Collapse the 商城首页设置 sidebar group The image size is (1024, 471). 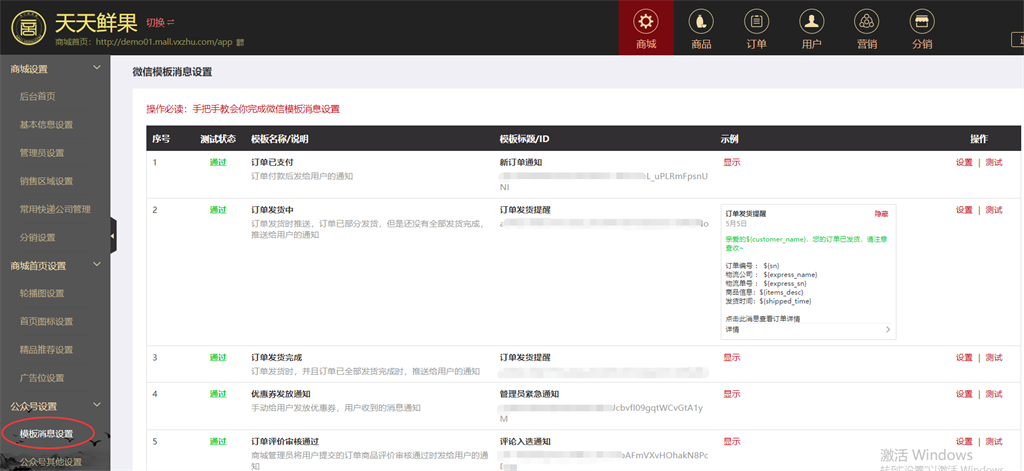(96, 265)
